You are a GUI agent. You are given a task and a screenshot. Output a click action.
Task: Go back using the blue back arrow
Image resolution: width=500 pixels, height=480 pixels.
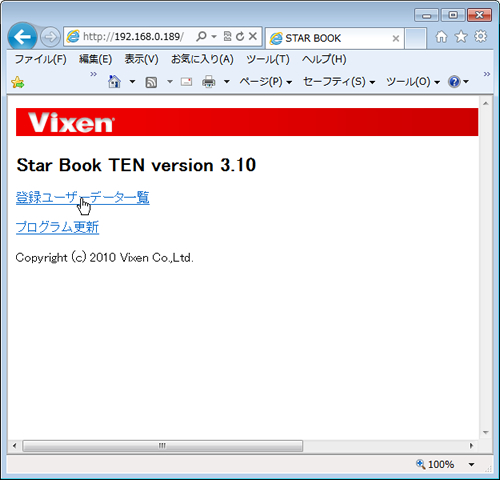(x=22, y=36)
